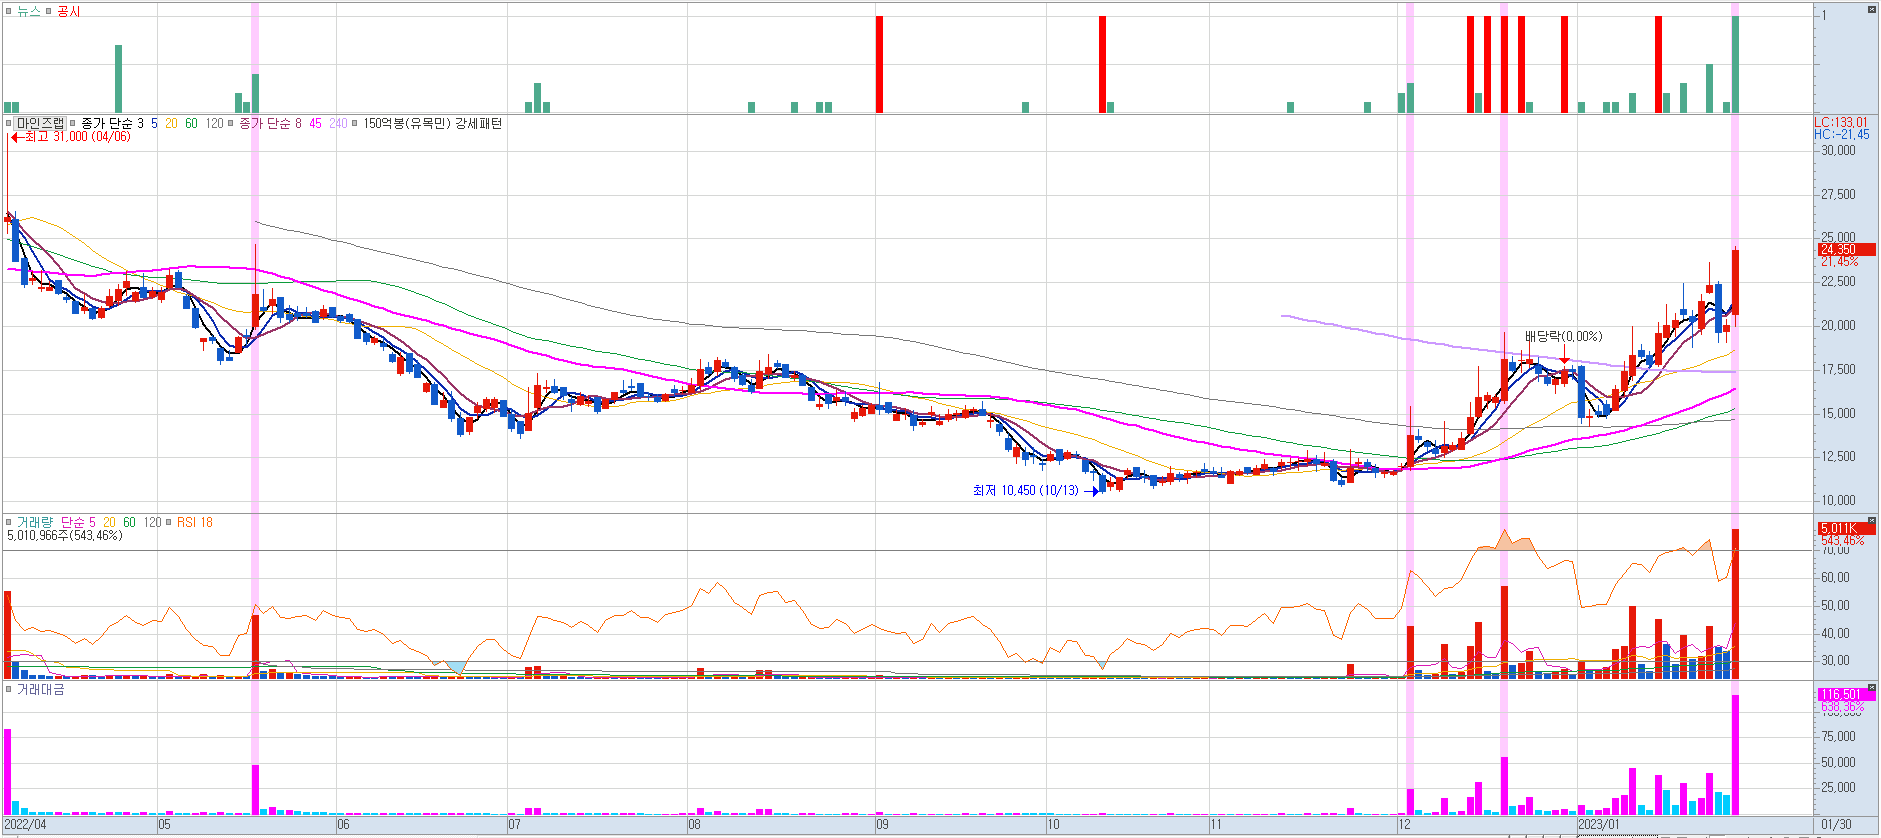Select the 공시 indicator label
Screen dimensions: 1881x838
(68, 11)
